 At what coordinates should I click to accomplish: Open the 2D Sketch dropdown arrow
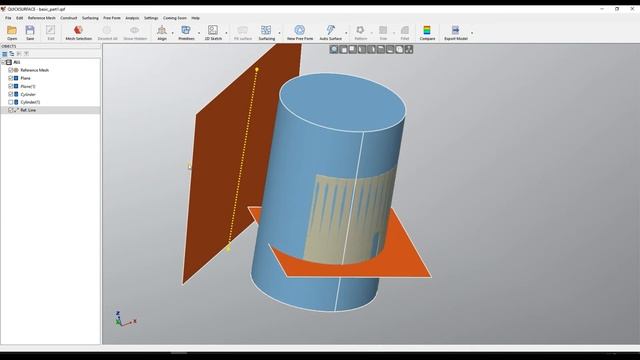(x=227, y=33)
